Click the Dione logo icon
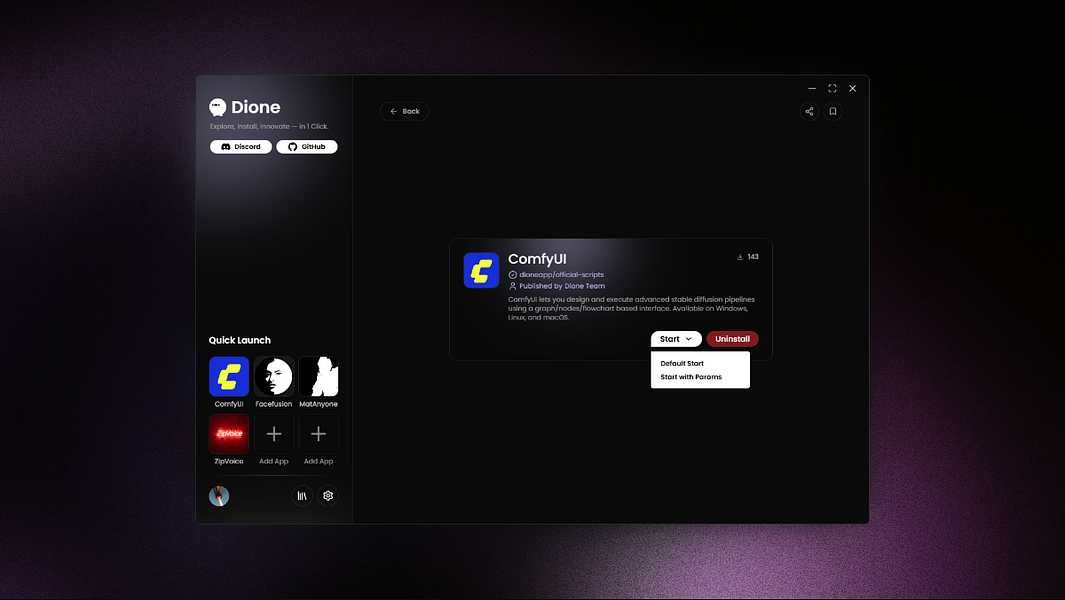 217,107
